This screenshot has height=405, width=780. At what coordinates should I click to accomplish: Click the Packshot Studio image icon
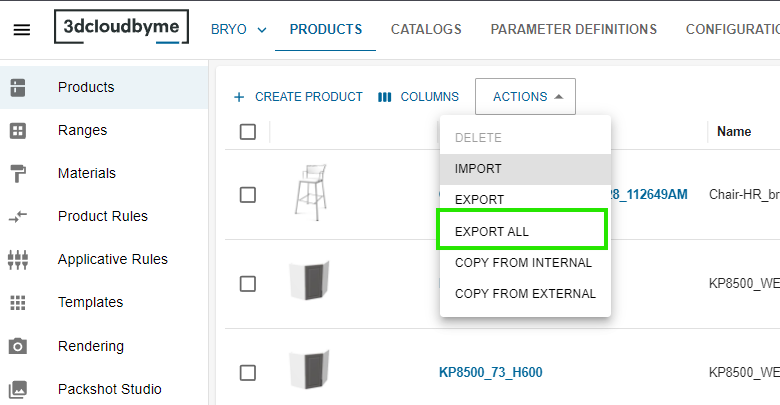coord(18,389)
